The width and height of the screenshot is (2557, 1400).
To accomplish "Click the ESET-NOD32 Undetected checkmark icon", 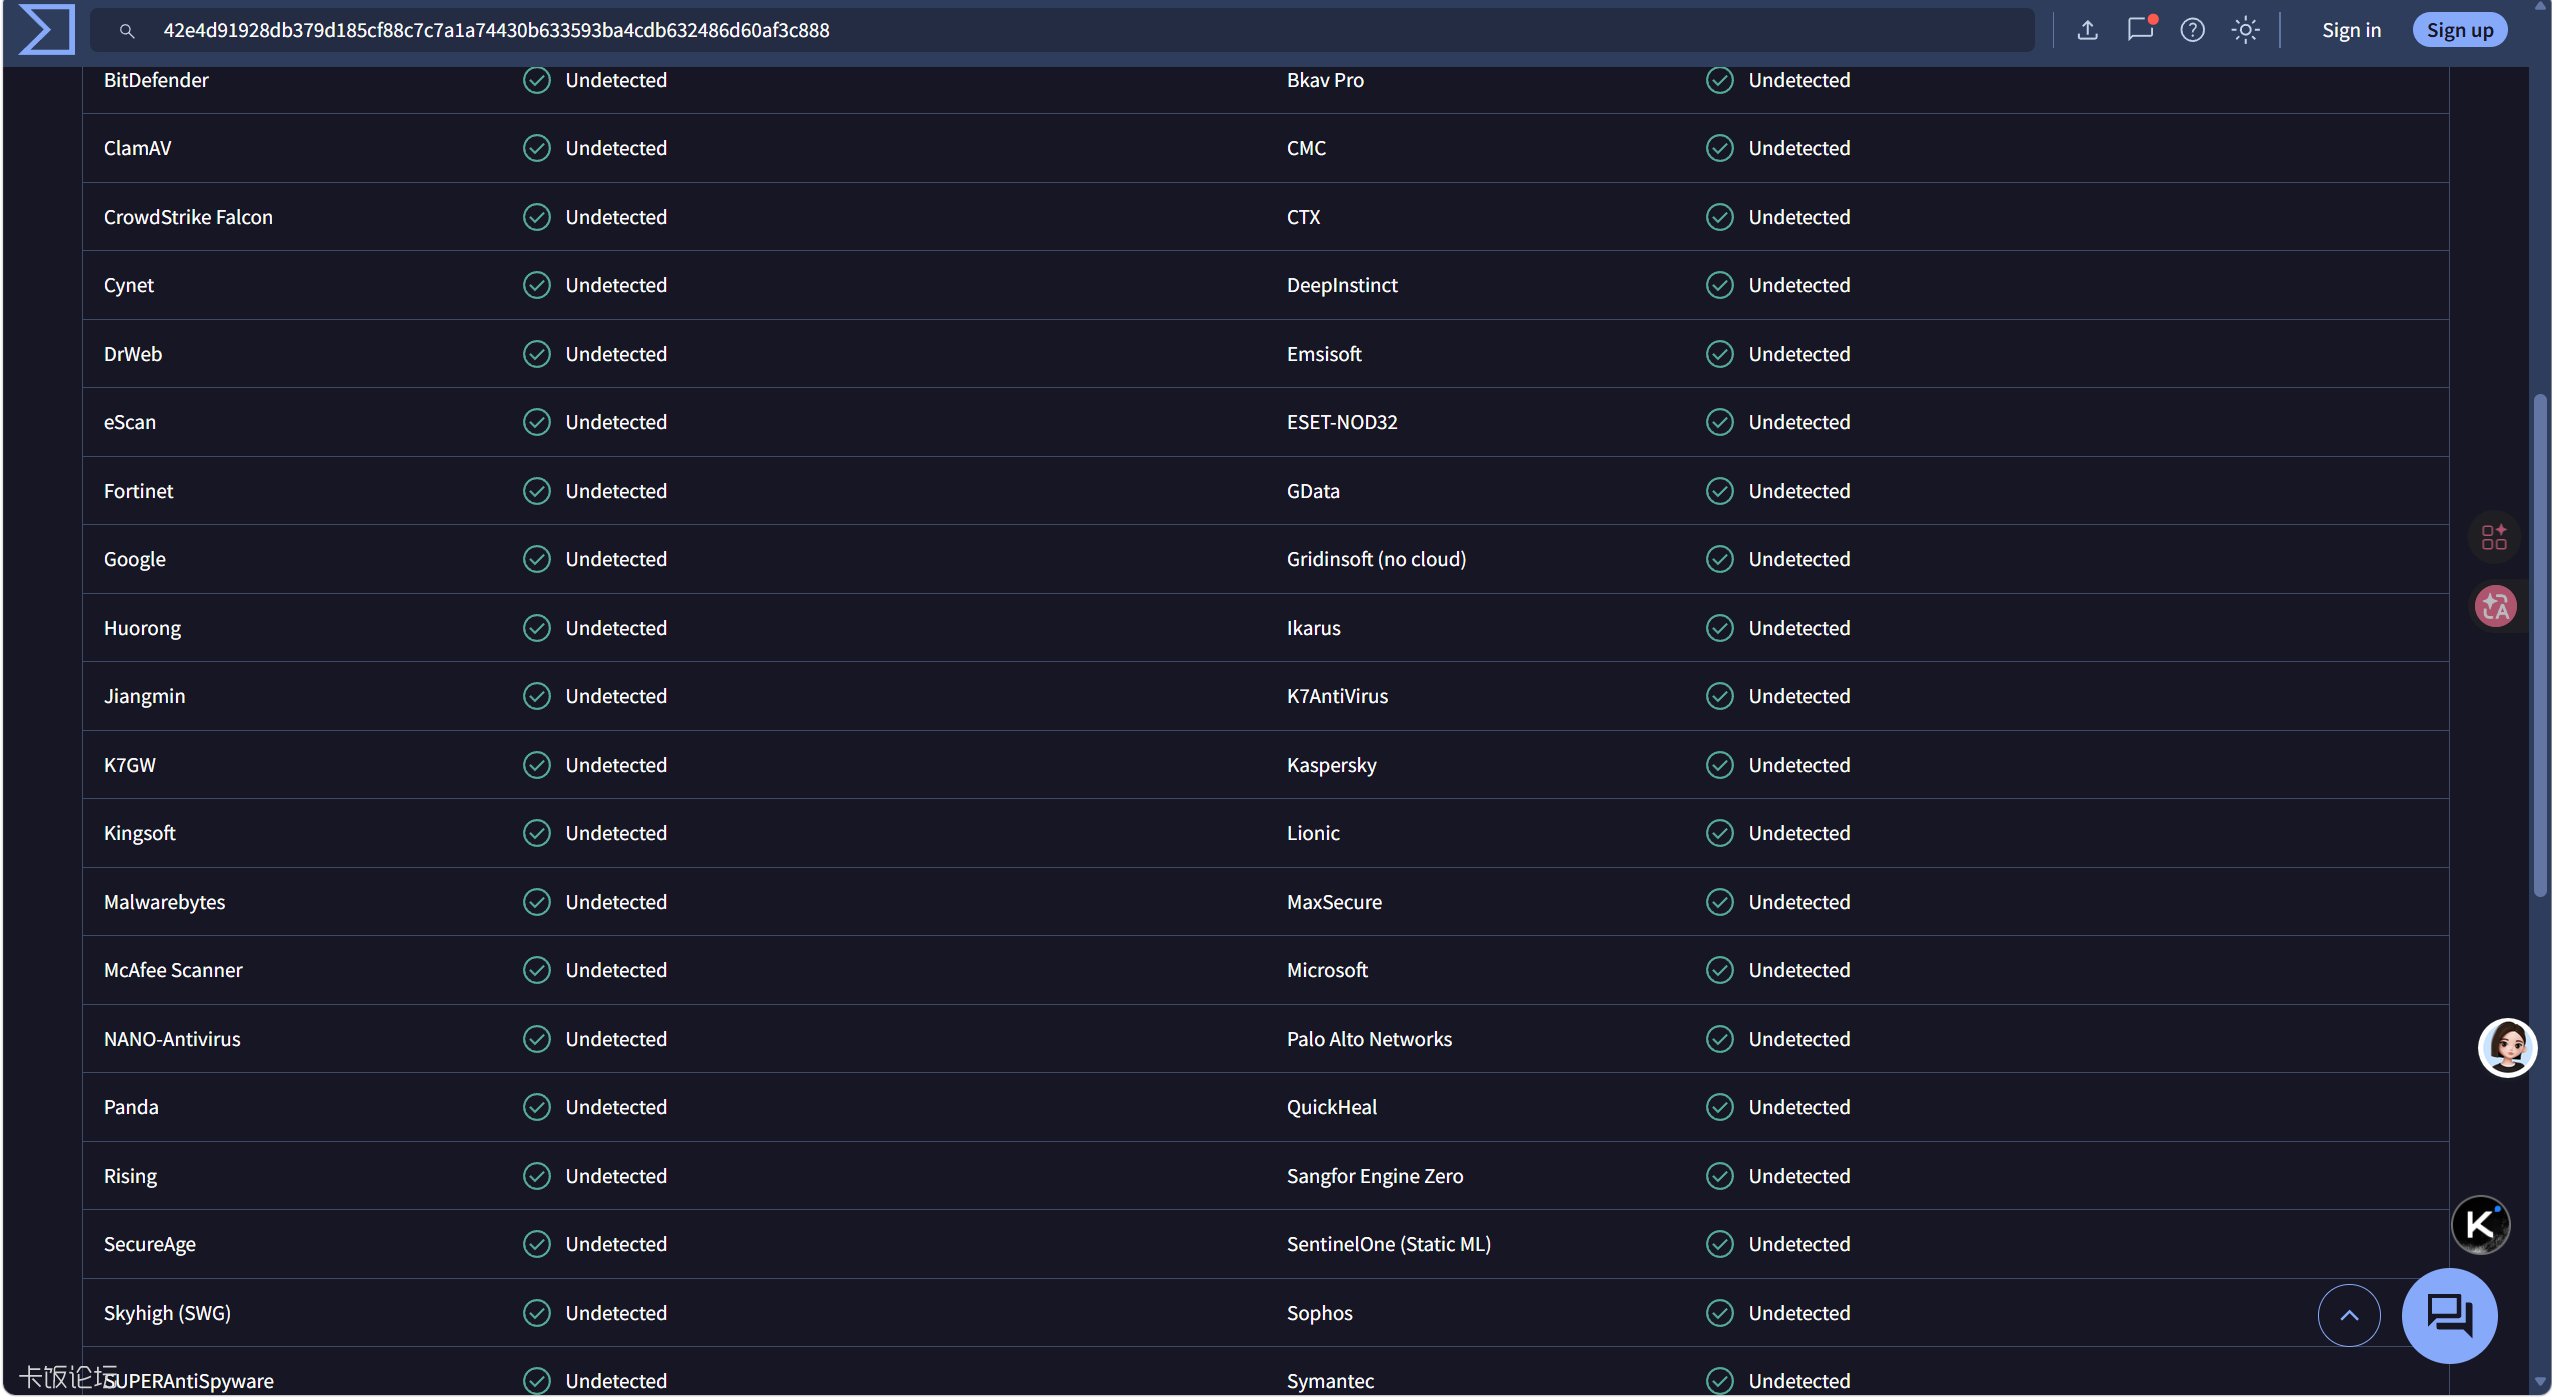I will coord(1719,422).
